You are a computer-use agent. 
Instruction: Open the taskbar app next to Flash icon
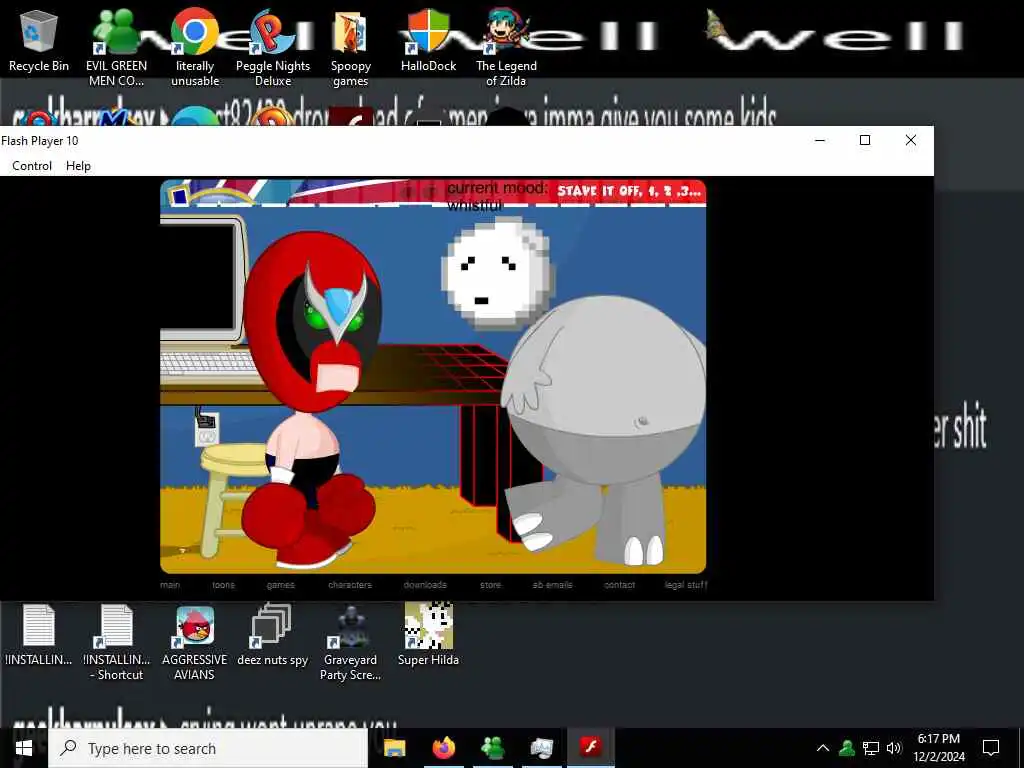point(542,748)
